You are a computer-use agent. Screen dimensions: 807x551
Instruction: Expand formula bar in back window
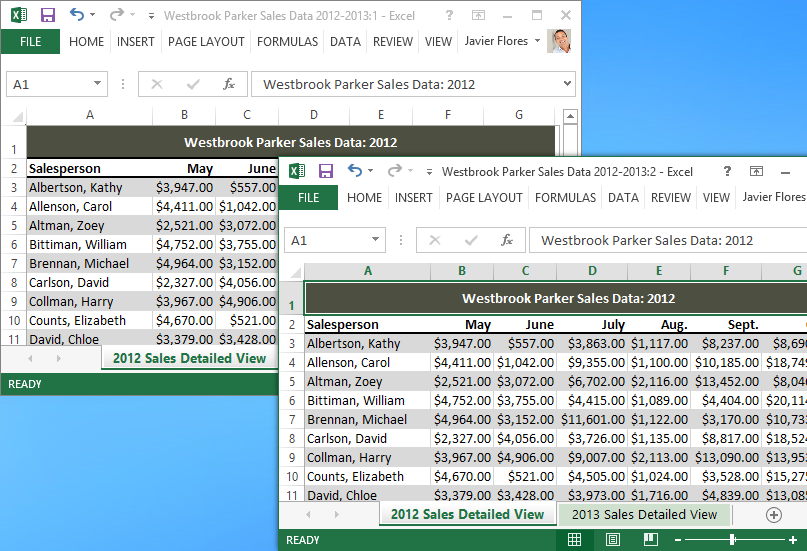coord(567,83)
